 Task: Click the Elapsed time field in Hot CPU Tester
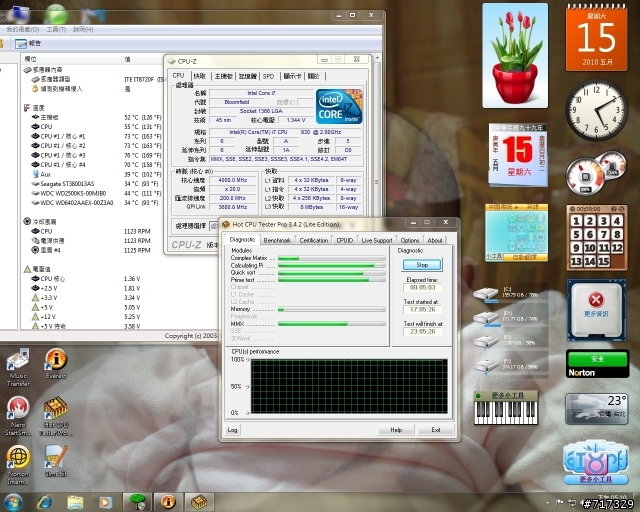[x=422, y=287]
